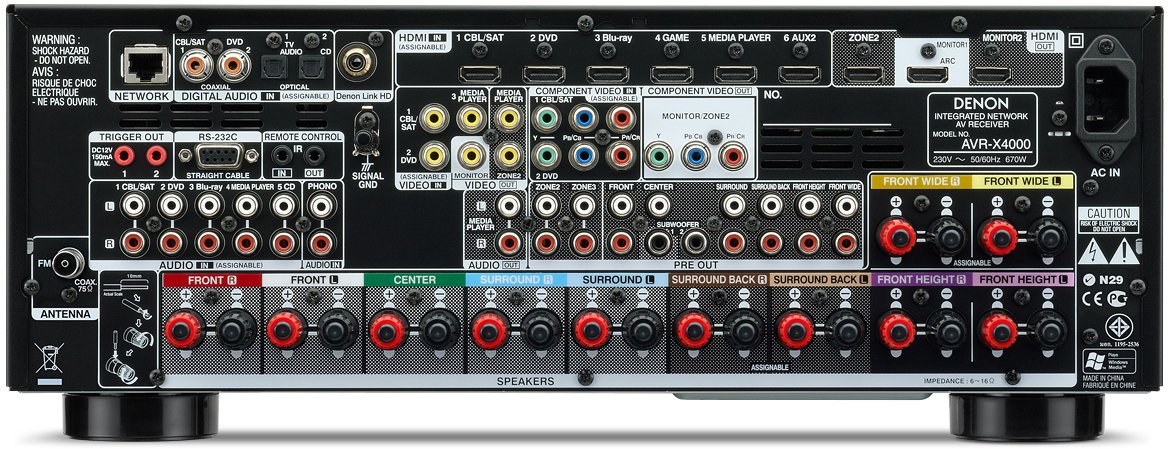Click the PHONO left white jack

[x=322, y=205]
